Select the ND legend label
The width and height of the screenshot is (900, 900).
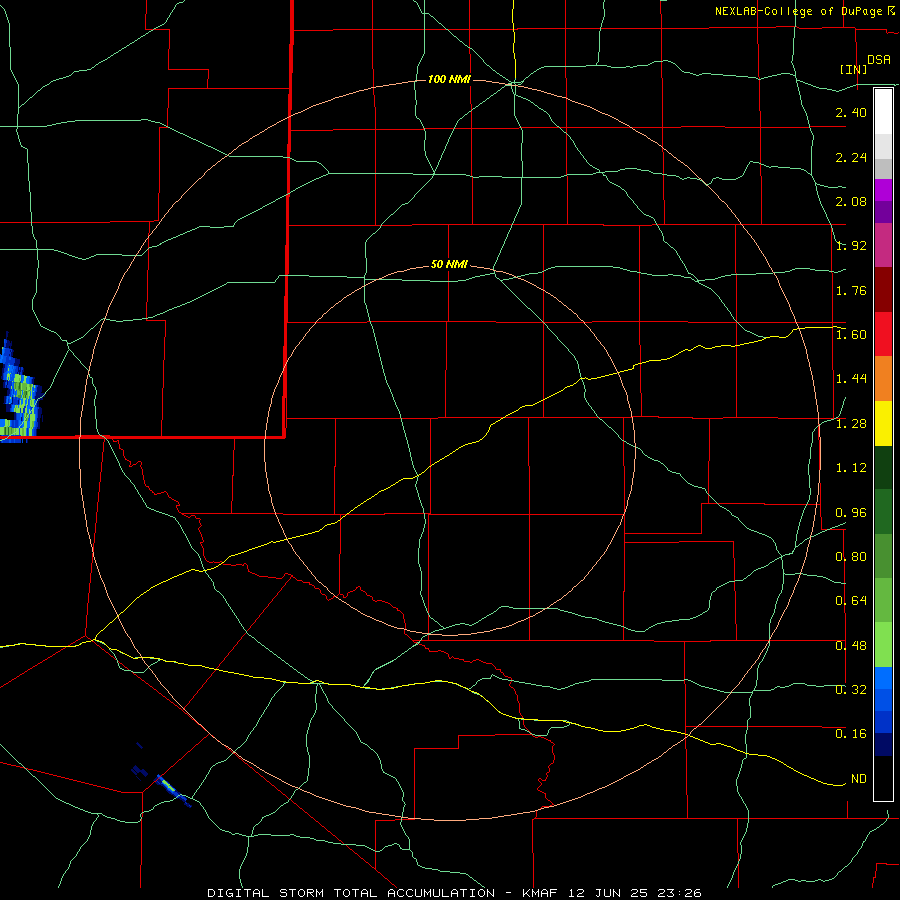pos(859,779)
